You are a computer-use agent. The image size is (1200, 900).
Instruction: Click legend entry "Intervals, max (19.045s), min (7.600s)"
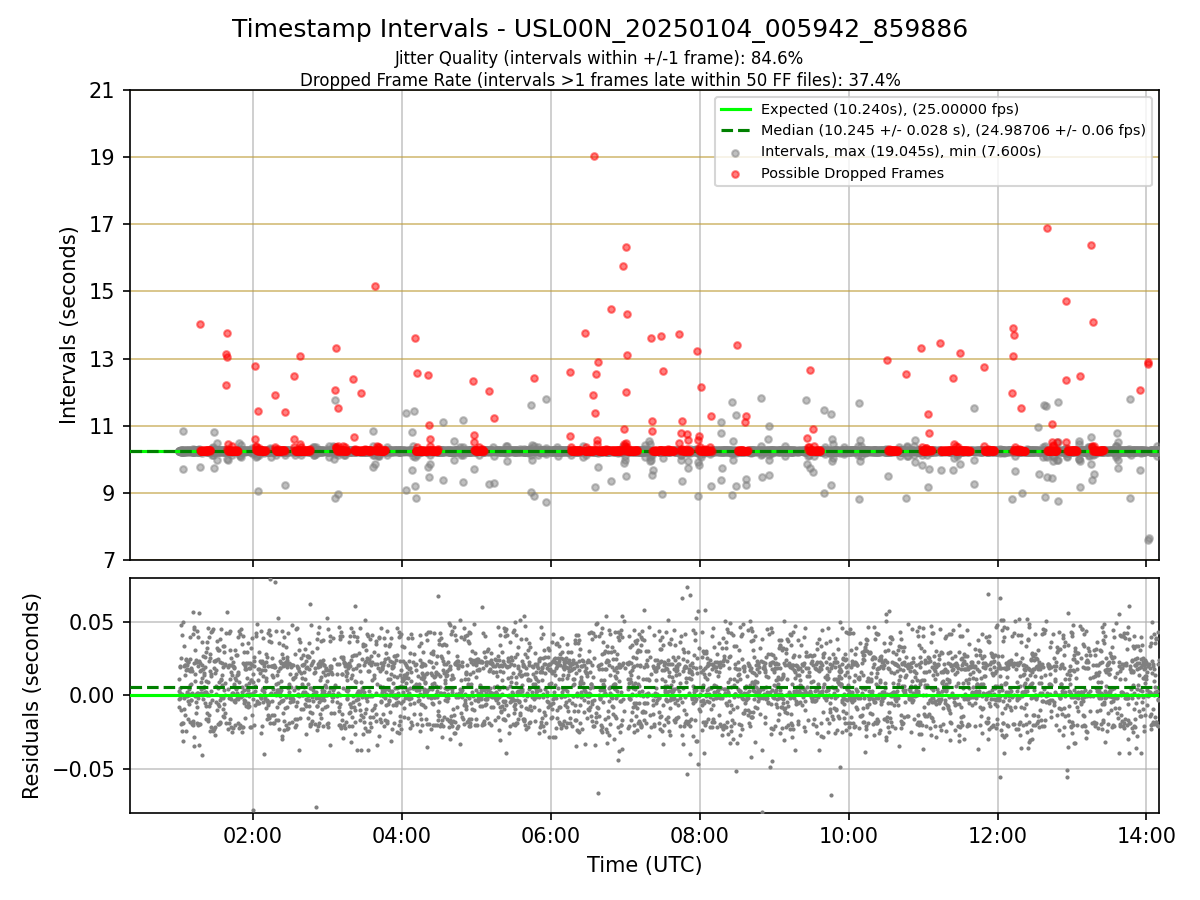tap(901, 151)
